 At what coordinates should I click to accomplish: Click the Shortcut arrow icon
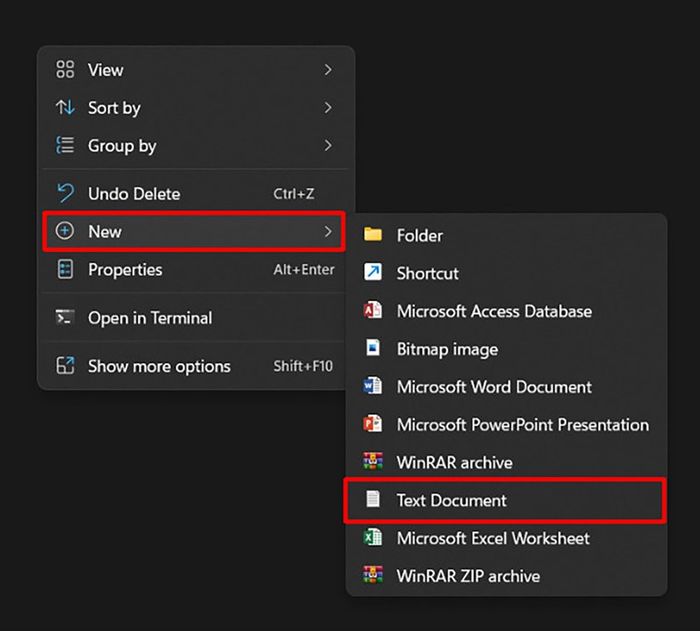[x=373, y=272]
